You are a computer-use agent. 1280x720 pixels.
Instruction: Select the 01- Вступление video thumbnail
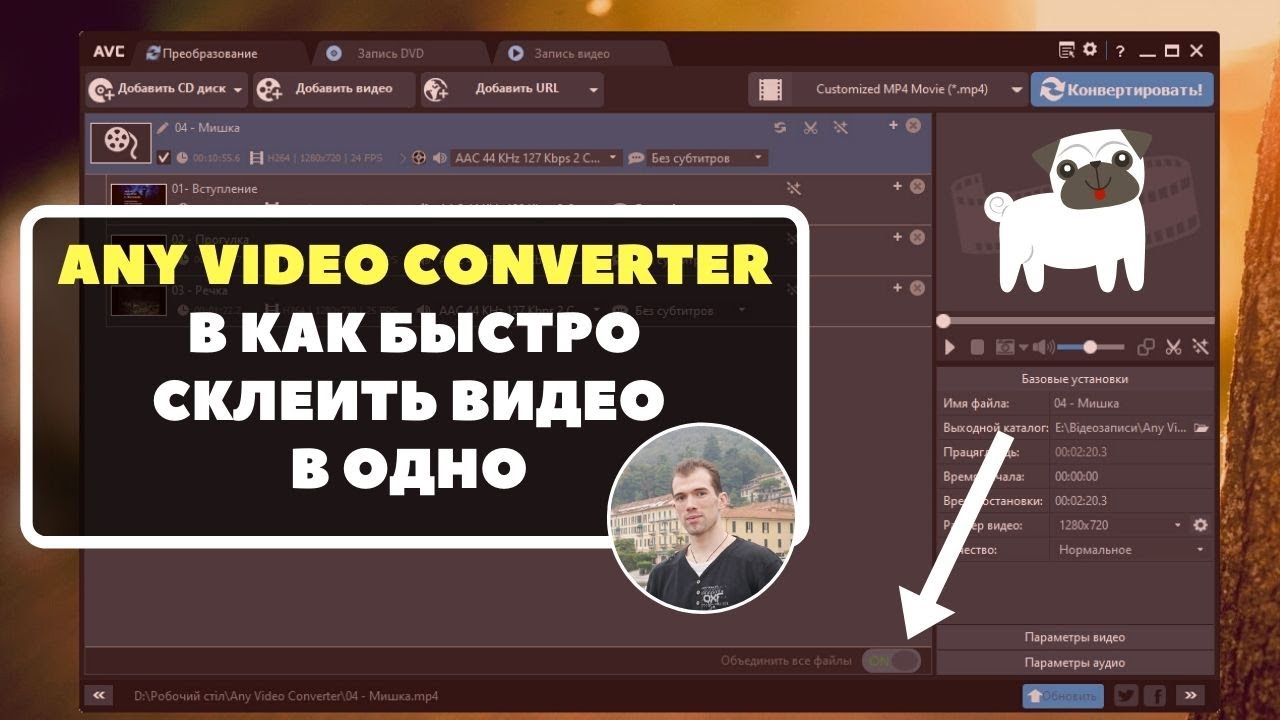point(138,197)
